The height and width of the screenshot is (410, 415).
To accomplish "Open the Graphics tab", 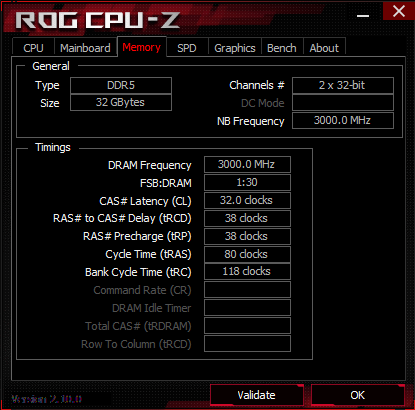I will coord(235,48).
